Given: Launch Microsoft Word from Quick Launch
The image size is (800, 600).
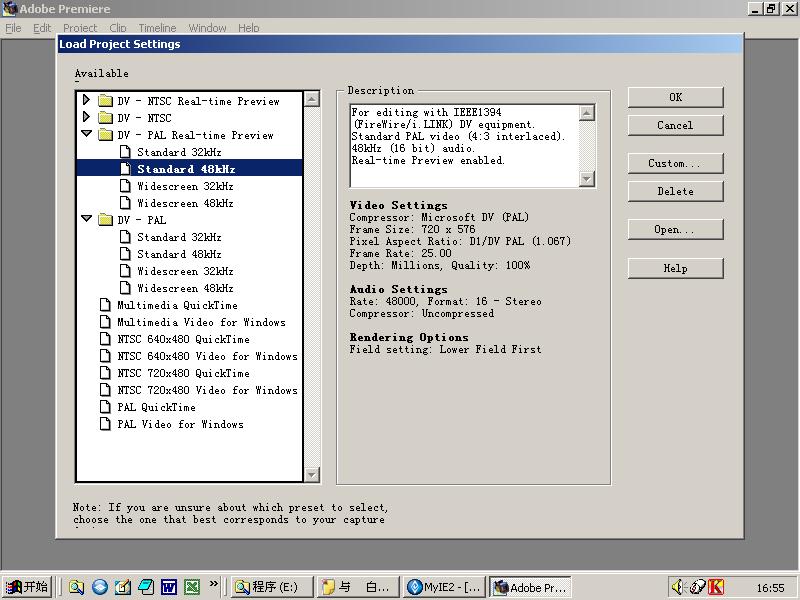Looking at the screenshot, I should pos(169,587).
